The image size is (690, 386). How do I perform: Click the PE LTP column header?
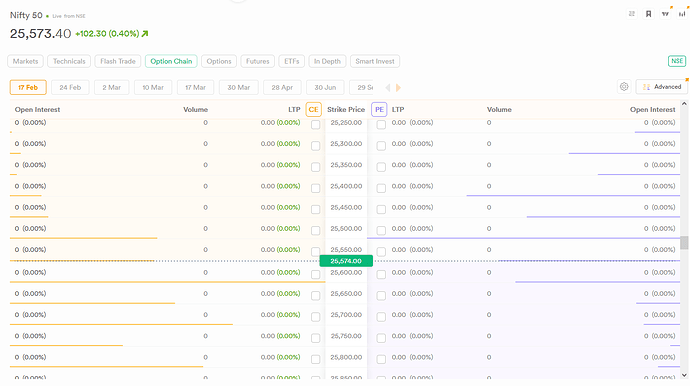(x=398, y=110)
